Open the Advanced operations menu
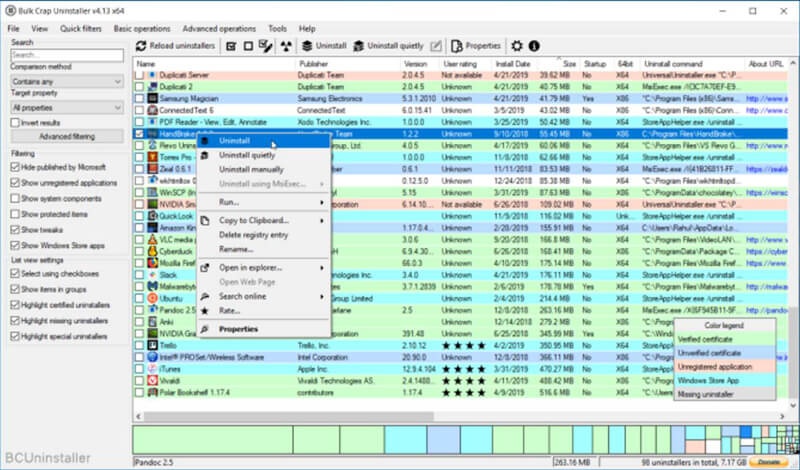This screenshot has height=470, width=800. tap(219, 29)
